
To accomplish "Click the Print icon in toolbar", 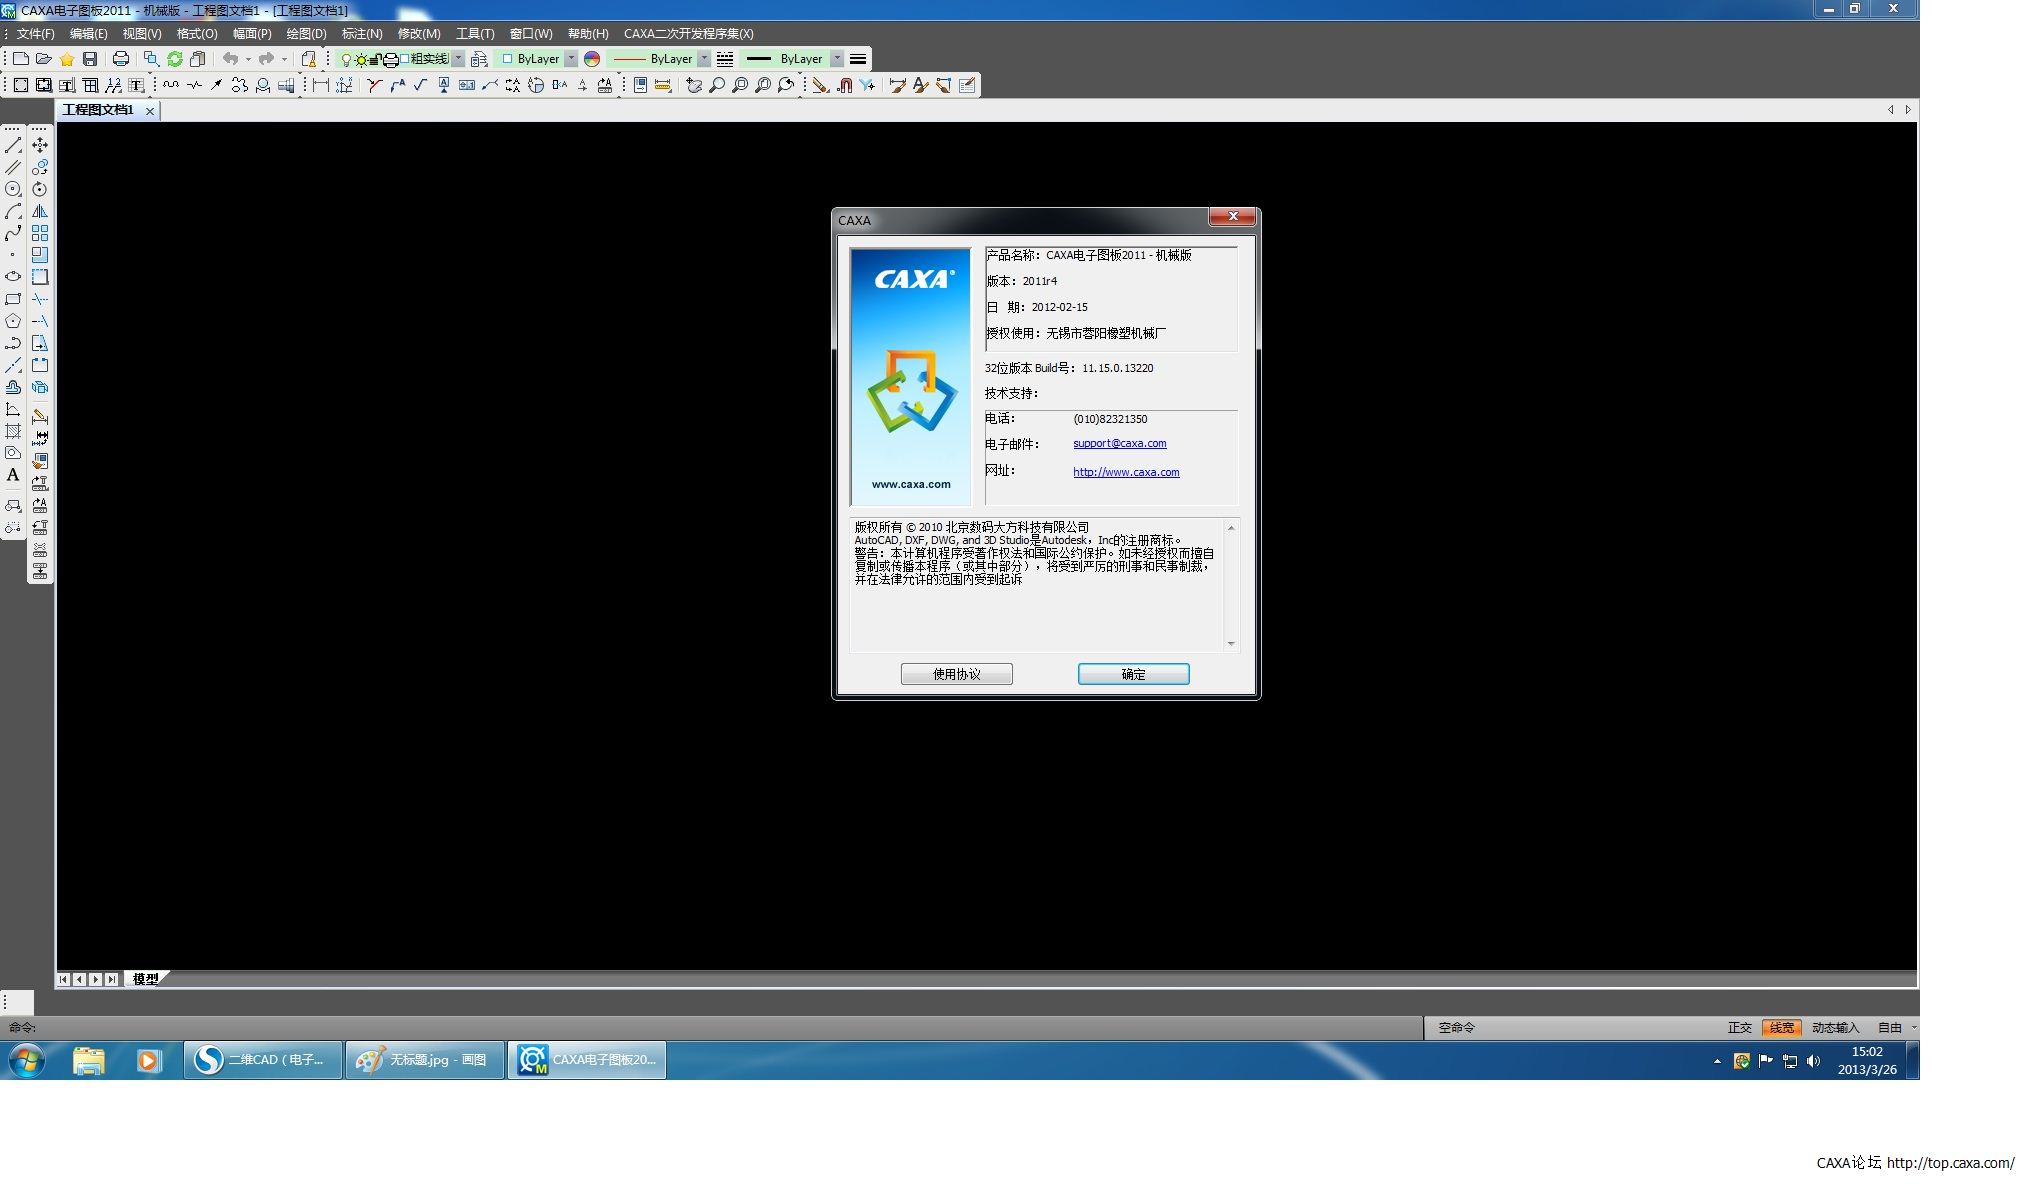I will pos(121,59).
